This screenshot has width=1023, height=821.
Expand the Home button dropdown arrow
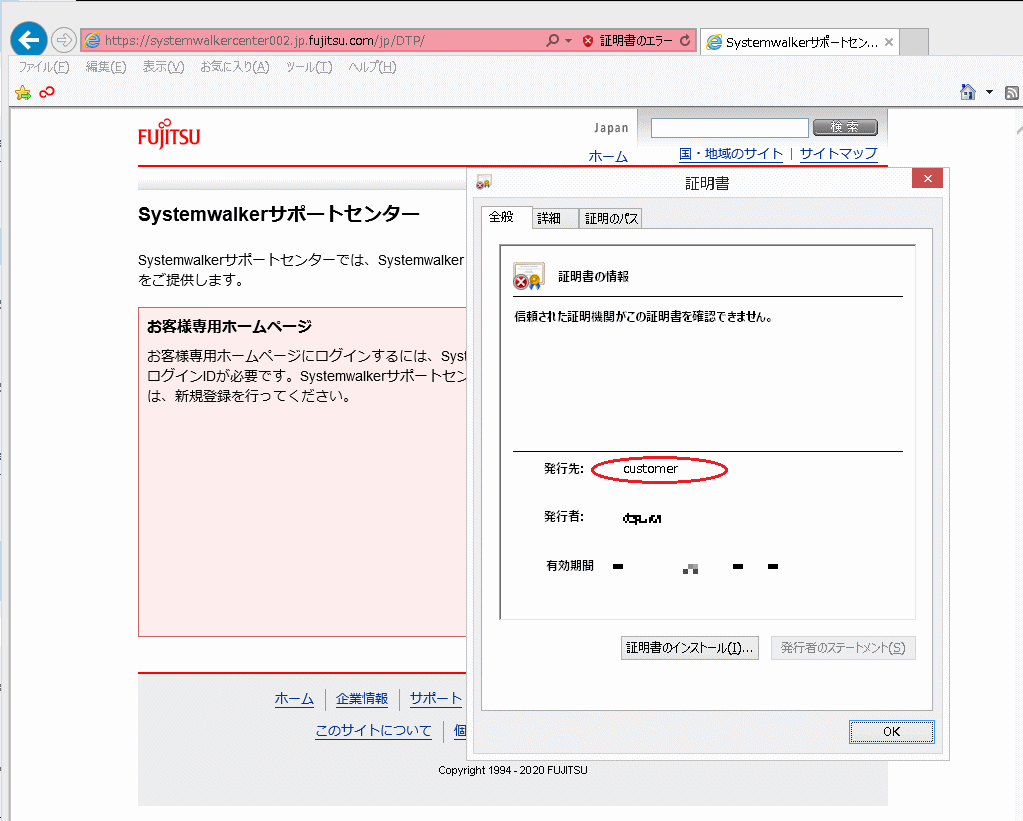(989, 92)
